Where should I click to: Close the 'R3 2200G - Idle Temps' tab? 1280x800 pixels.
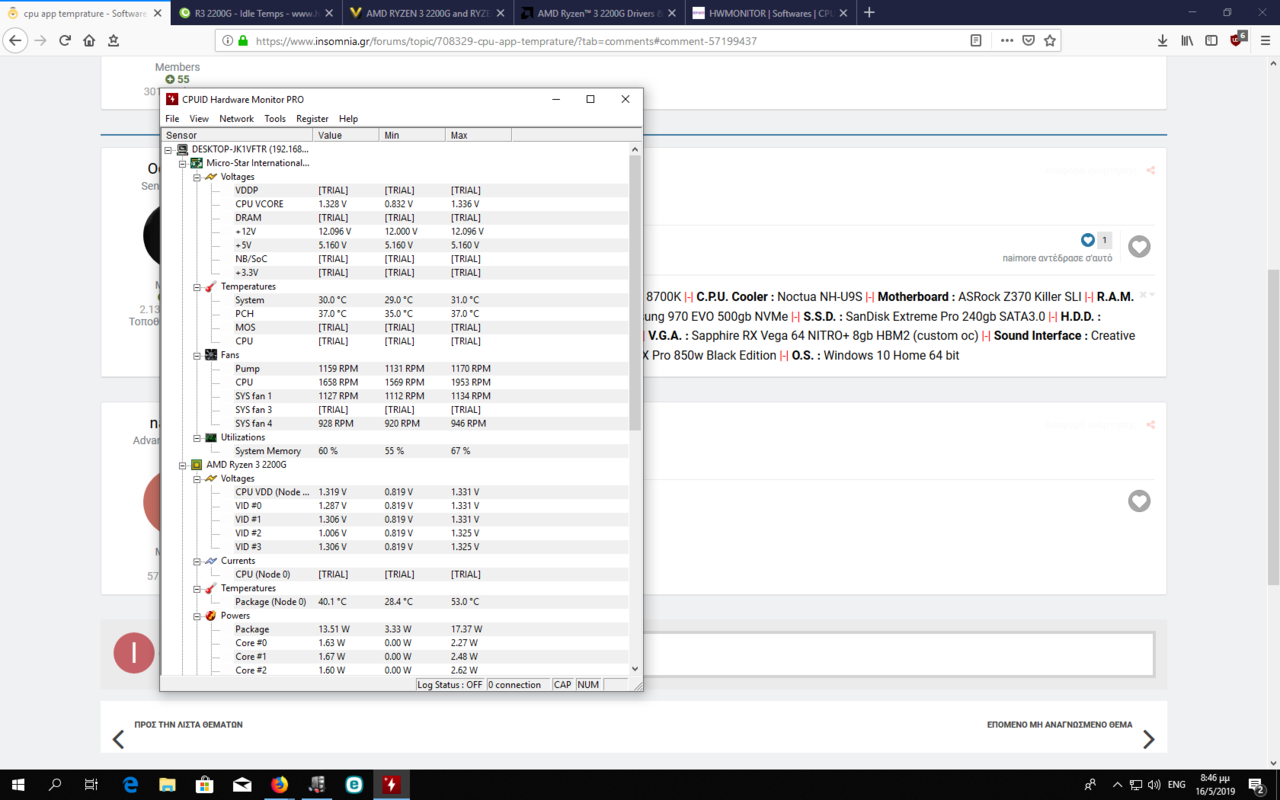(327, 13)
